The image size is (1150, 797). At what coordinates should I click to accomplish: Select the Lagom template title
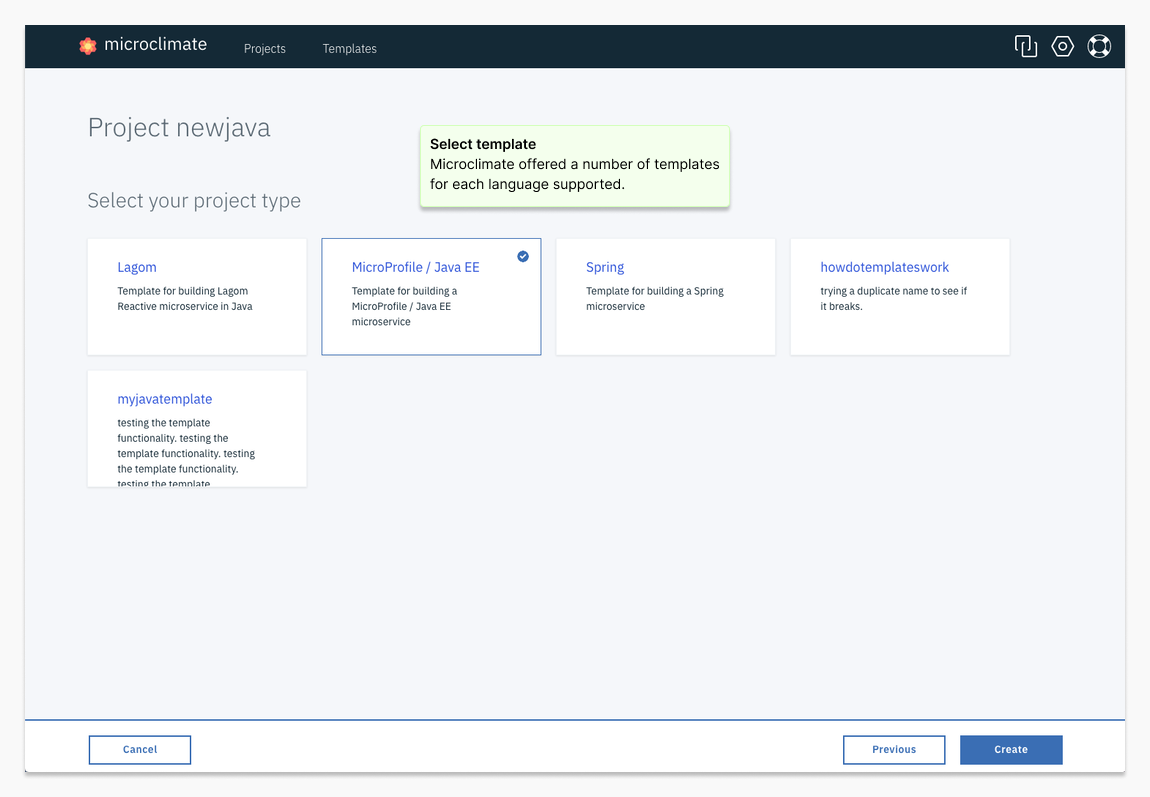click(137, 267)
